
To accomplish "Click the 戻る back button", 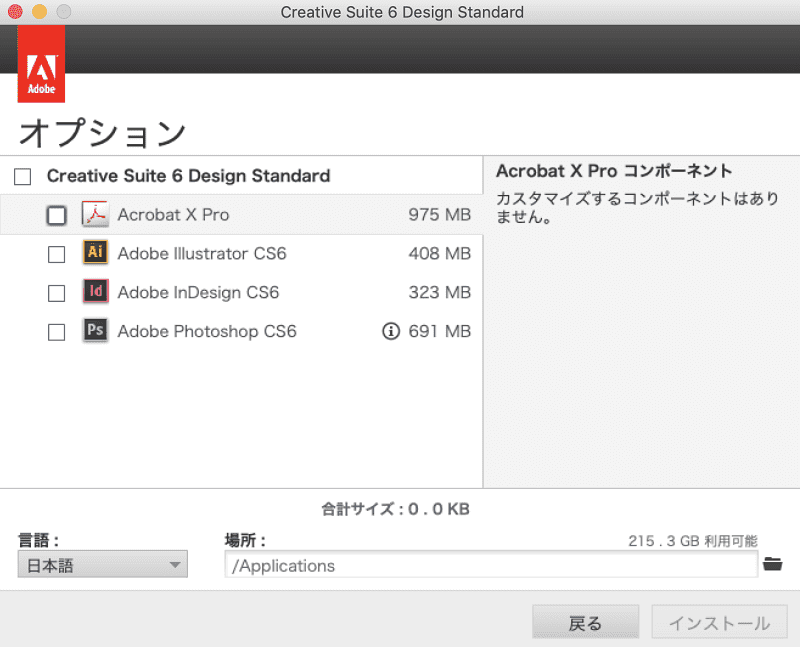I will click(585, 622).
